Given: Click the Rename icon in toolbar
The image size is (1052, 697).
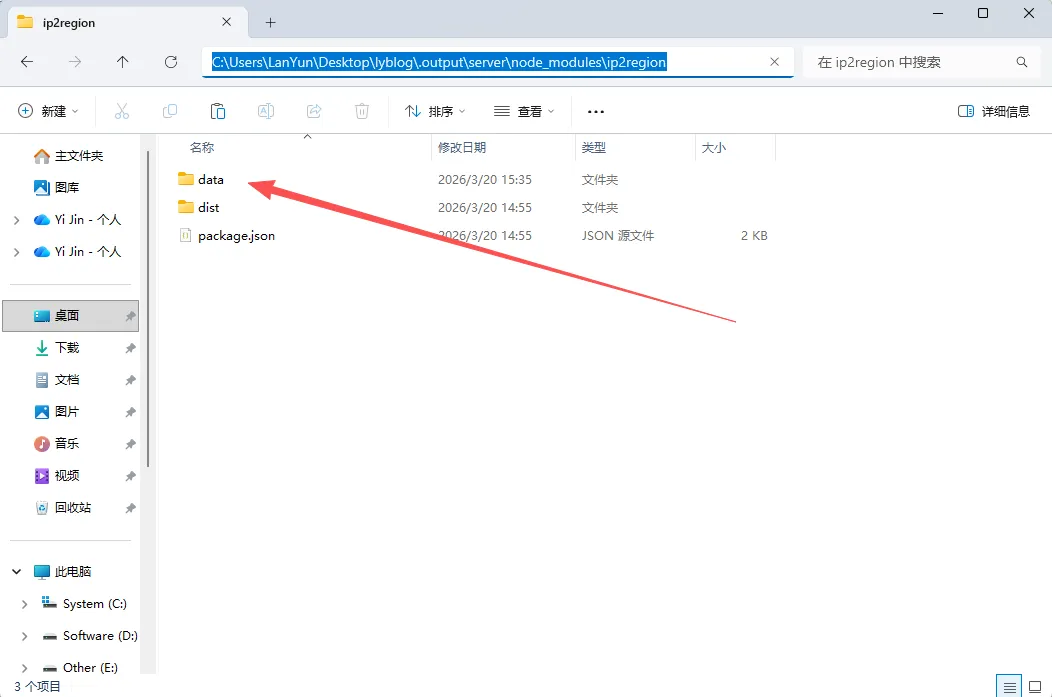Looking at the screenshot, I should [x=266, y=111].
